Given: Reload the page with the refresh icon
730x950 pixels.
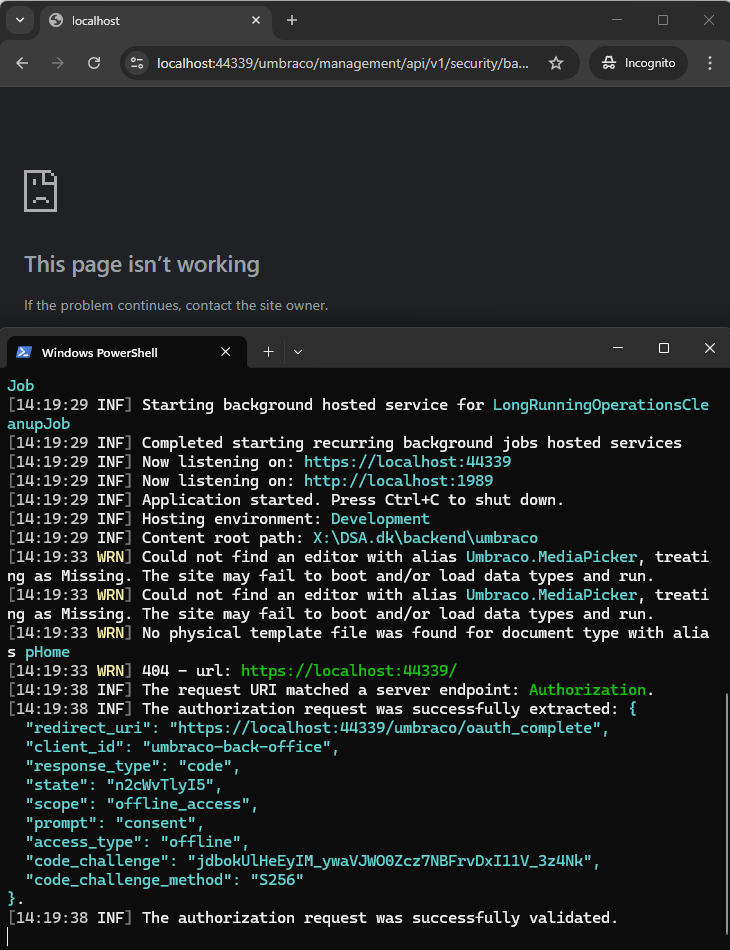Looking at the screenshot, I should [94, 63].
